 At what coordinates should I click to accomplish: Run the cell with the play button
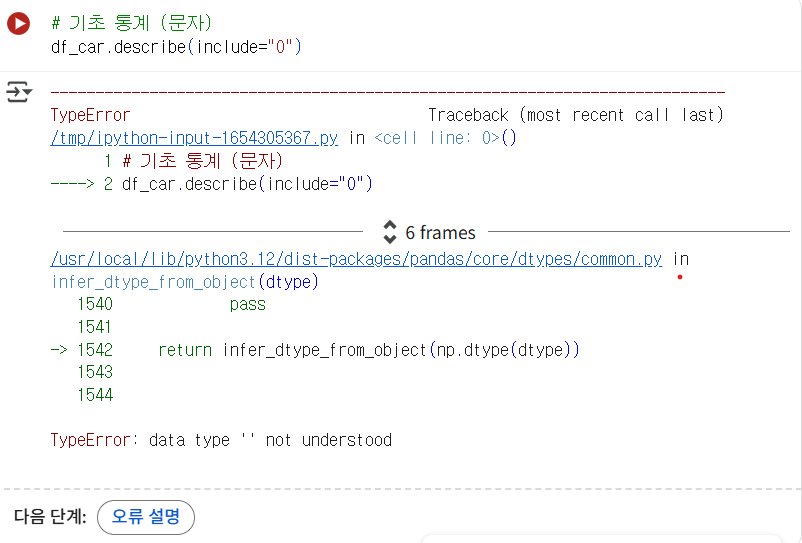[x=18, y=24]
